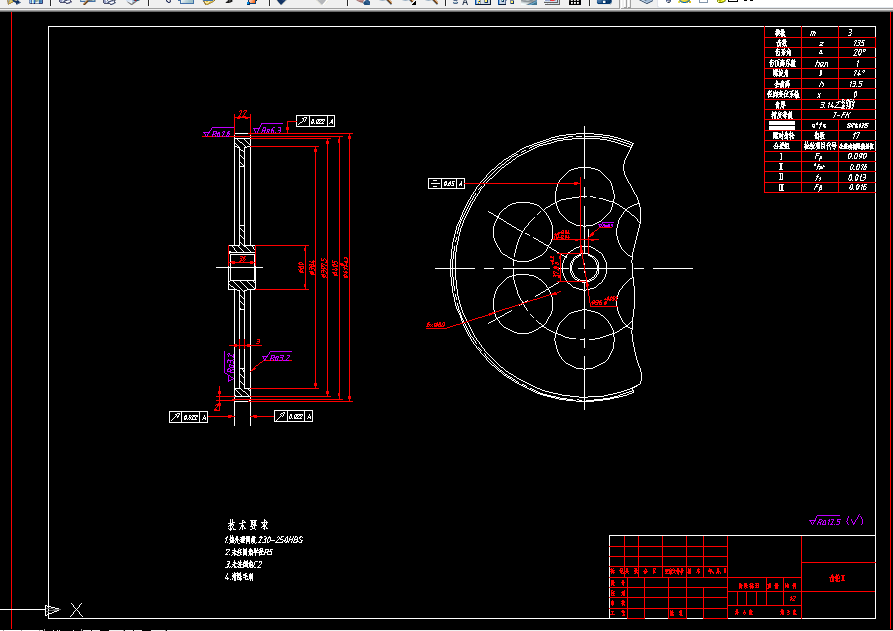Select the note line containing '230-250HBS'

pyautogui.click(x=264, y=540)
